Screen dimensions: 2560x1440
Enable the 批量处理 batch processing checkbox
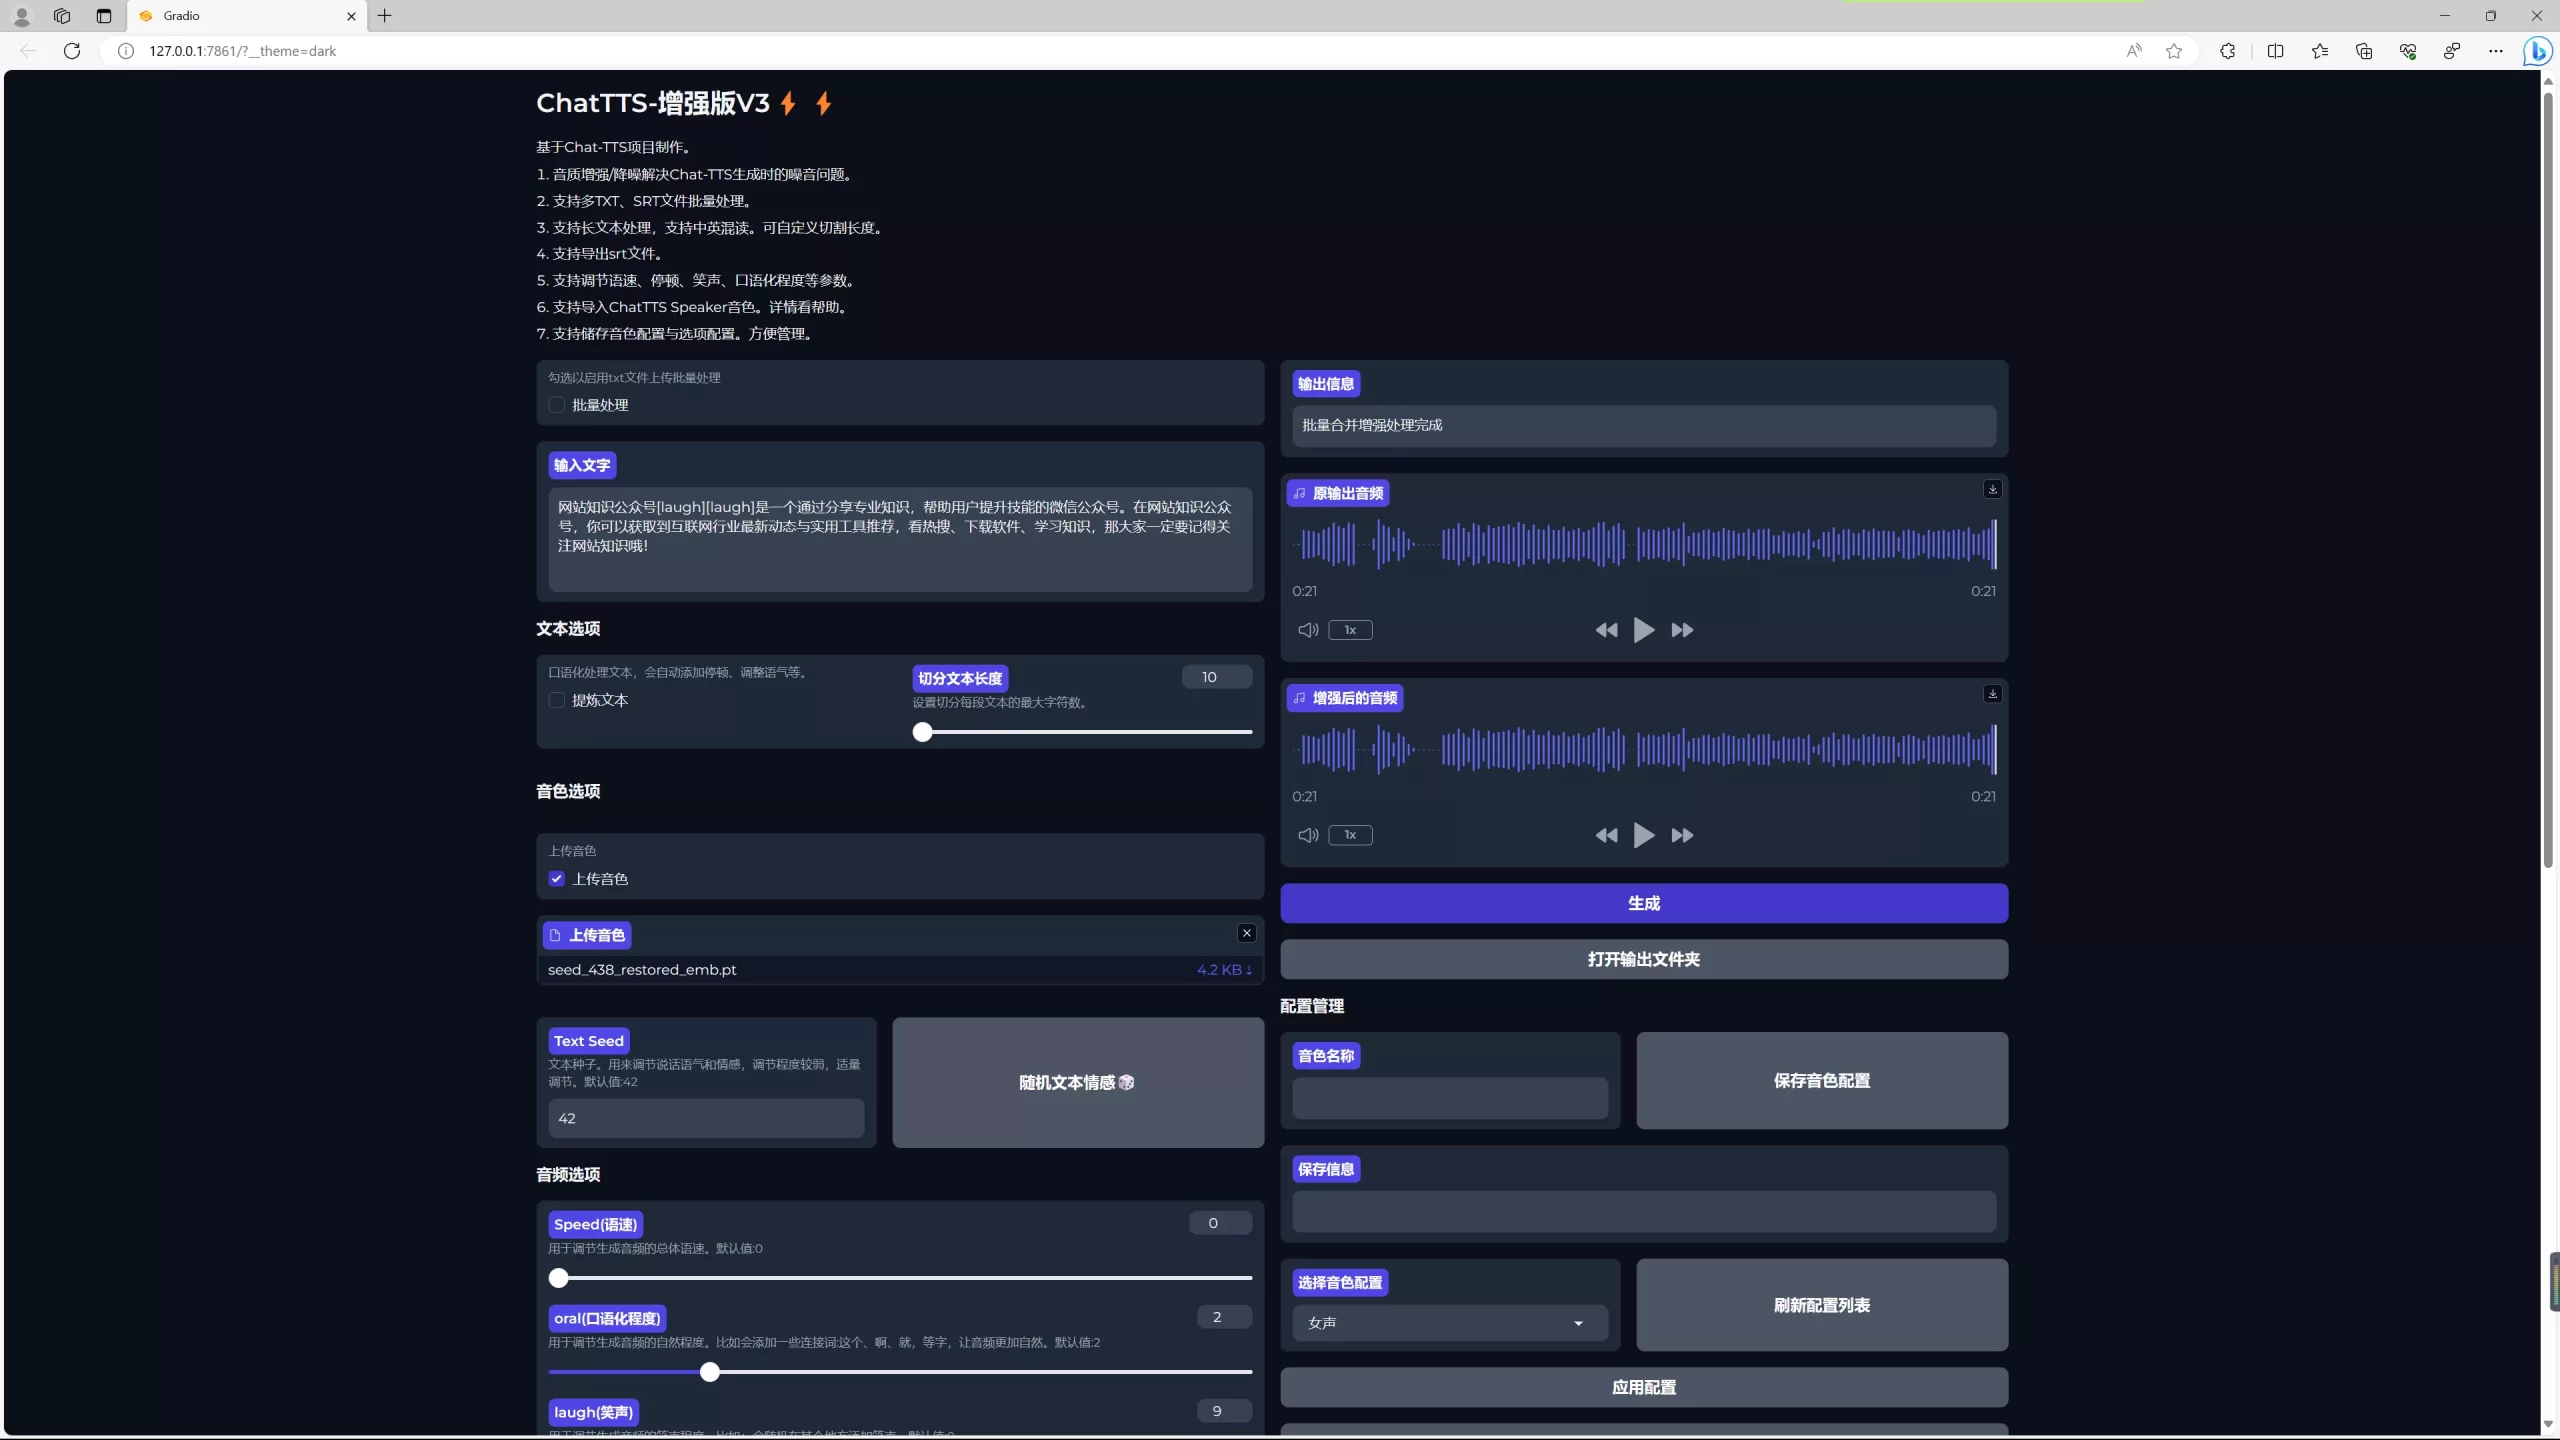click(557, 405)
